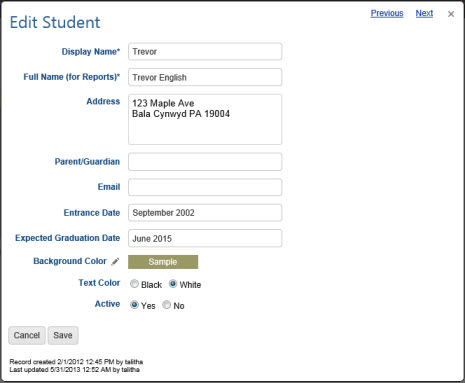The height and width of the screenshot is (383, 465).
Task: Click the Edit Student heading
Action: tap(55, 22)
